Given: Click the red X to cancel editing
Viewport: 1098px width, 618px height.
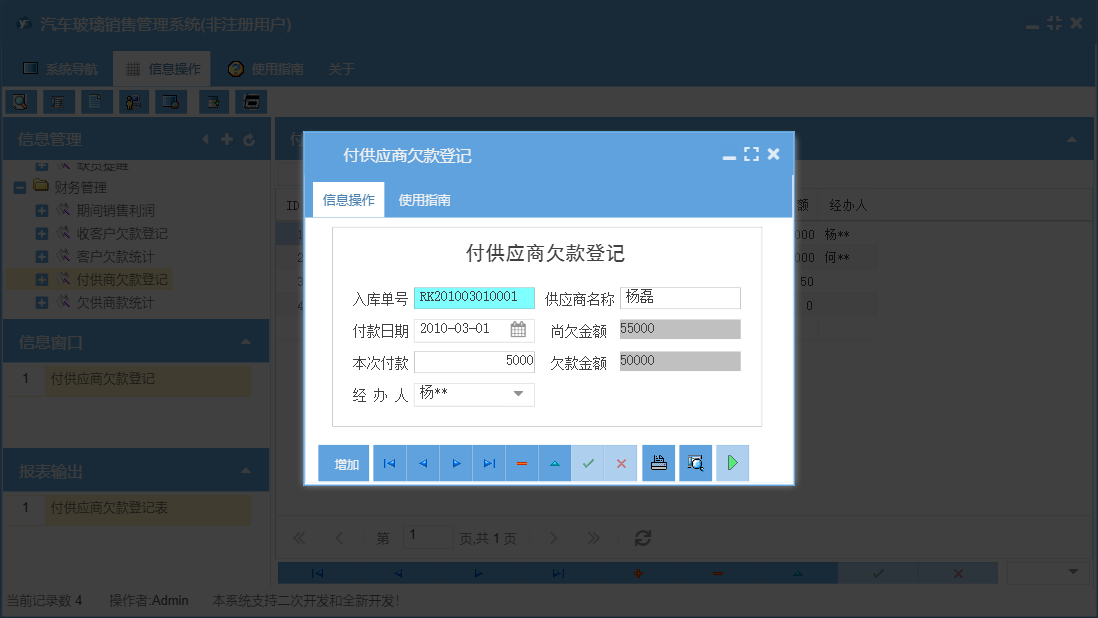Looking at the screenshot, I should [x=622, y=462].
